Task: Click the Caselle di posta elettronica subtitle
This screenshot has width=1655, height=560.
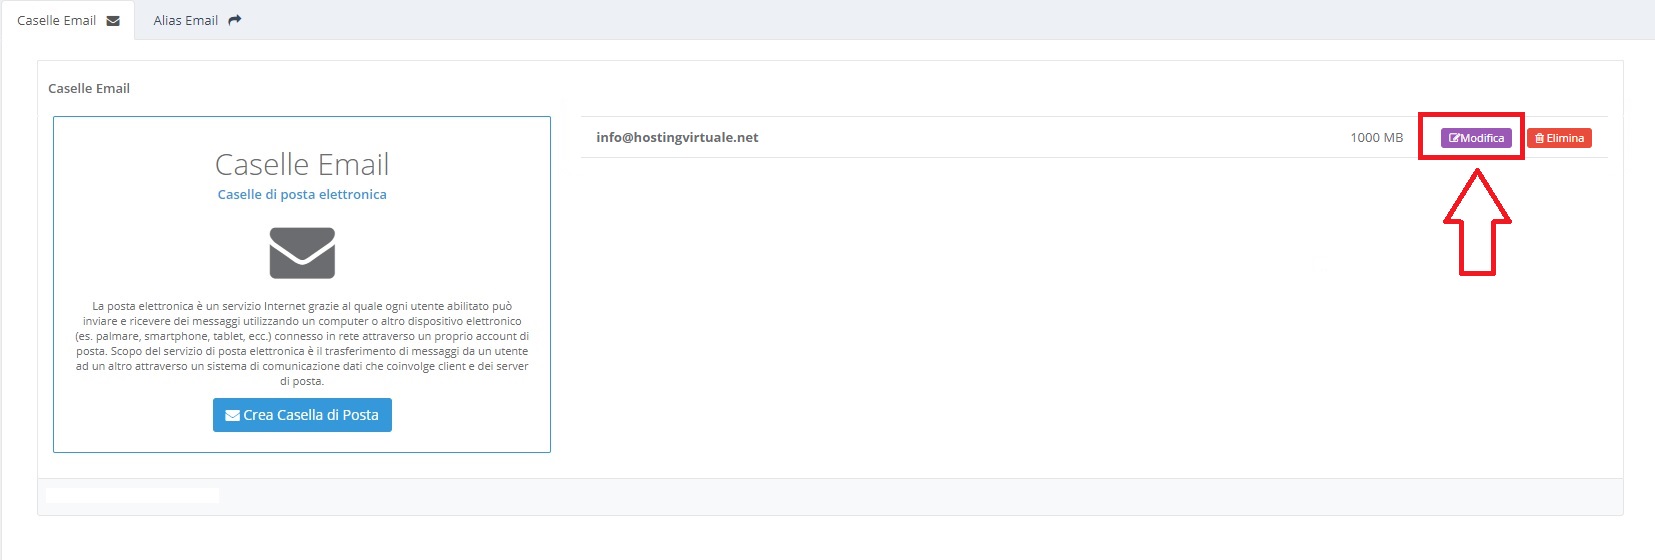Action: 302,194
